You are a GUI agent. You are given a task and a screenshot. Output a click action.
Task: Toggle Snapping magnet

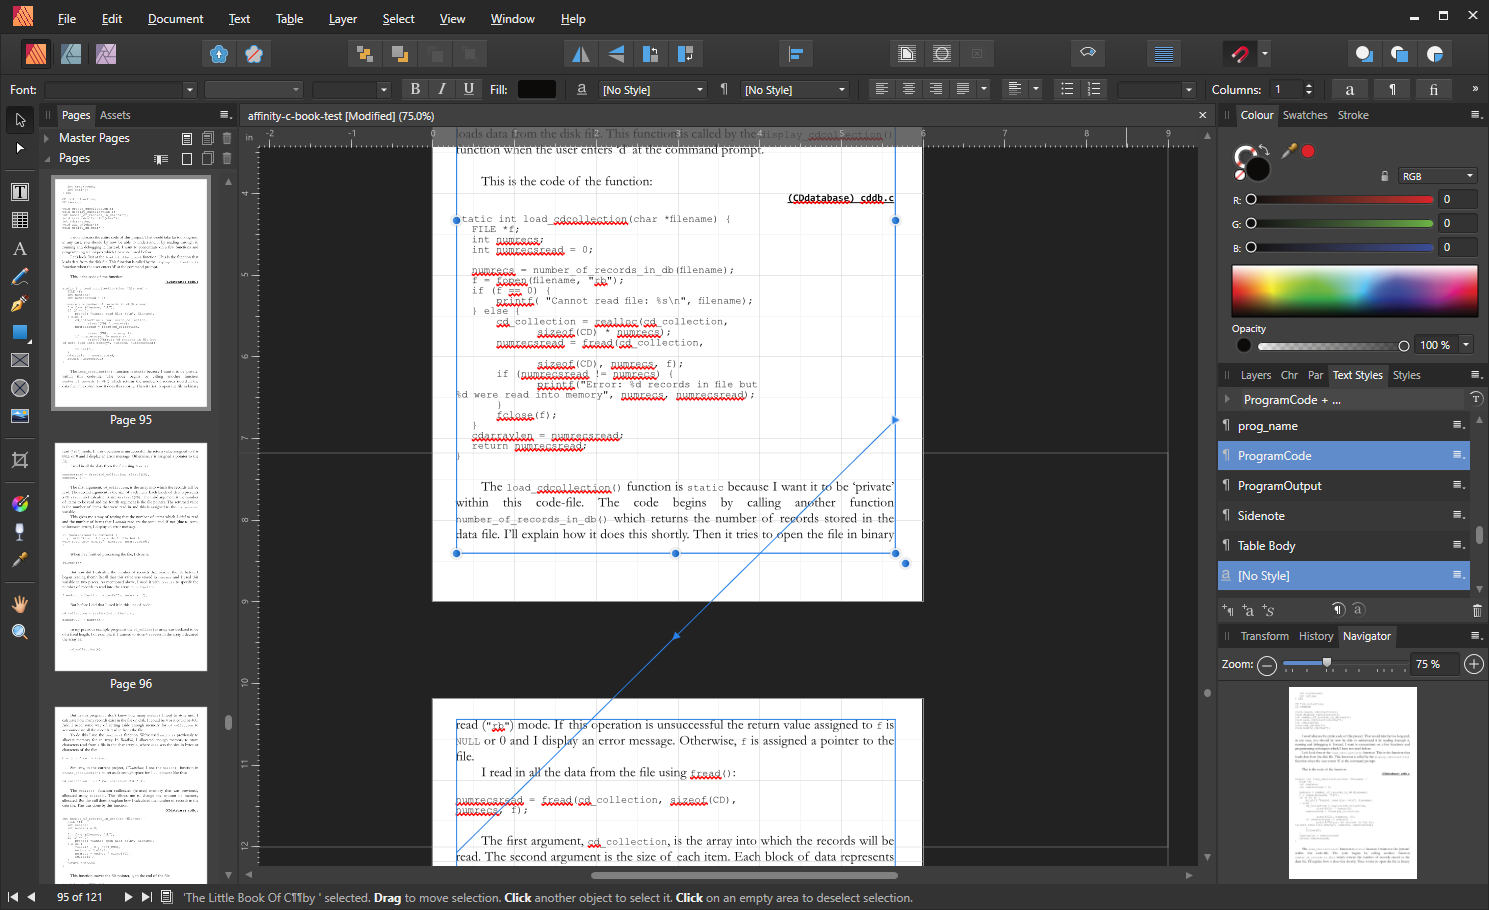[1240, 54]
